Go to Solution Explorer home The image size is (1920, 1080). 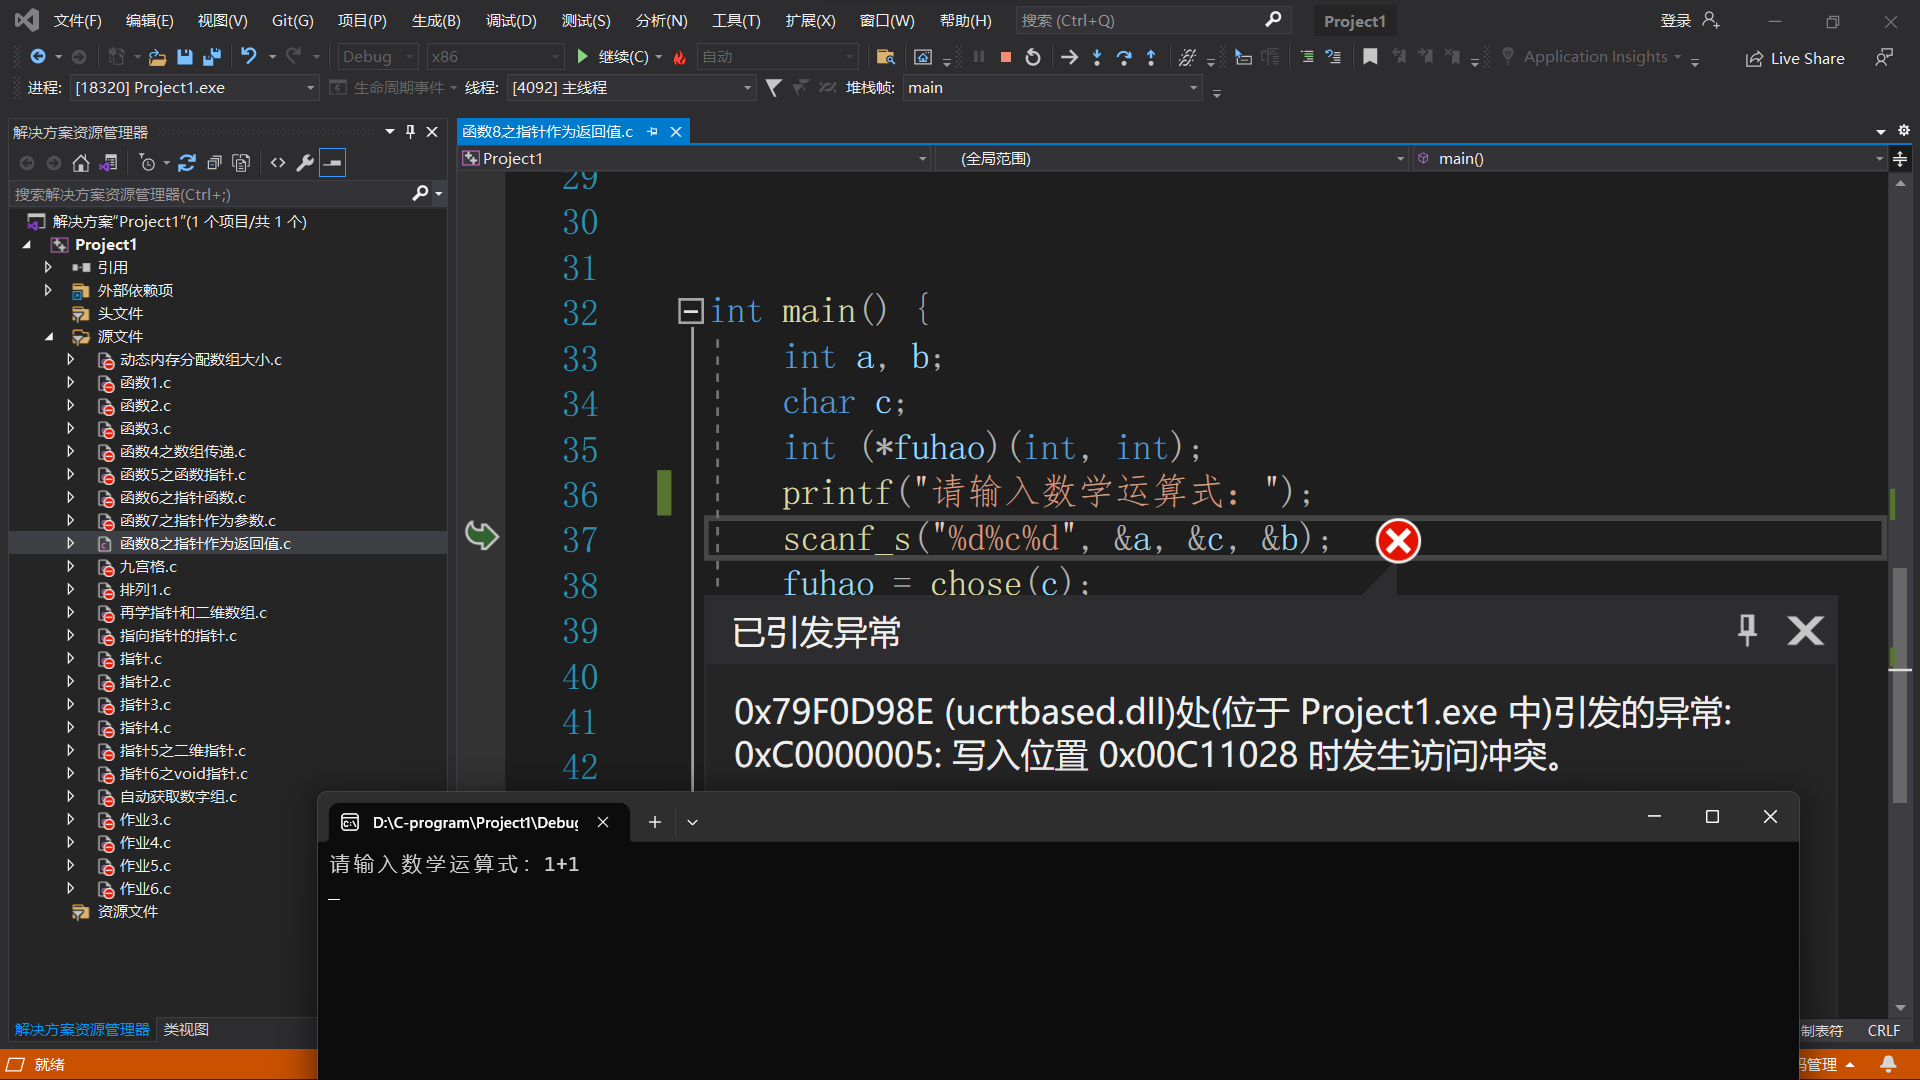click(81, 162)
